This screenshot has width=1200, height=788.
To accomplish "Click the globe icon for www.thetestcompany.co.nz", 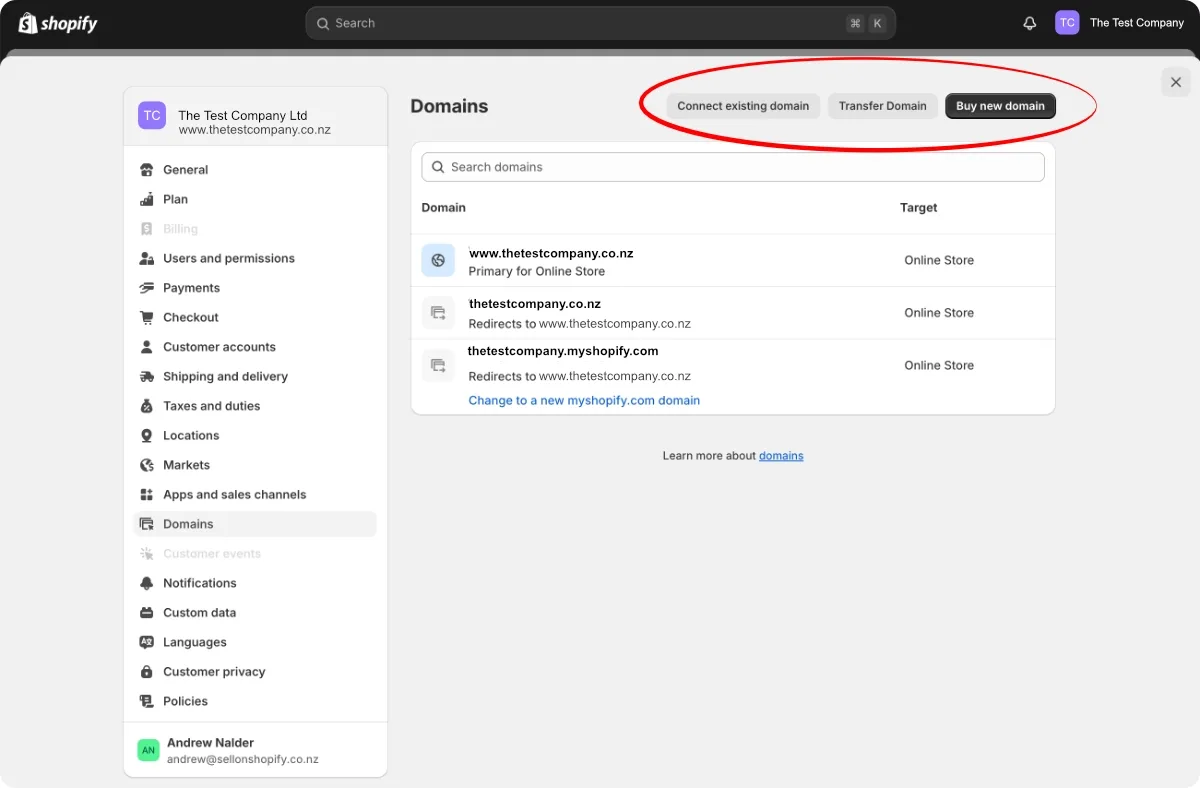I will [438, 260].
